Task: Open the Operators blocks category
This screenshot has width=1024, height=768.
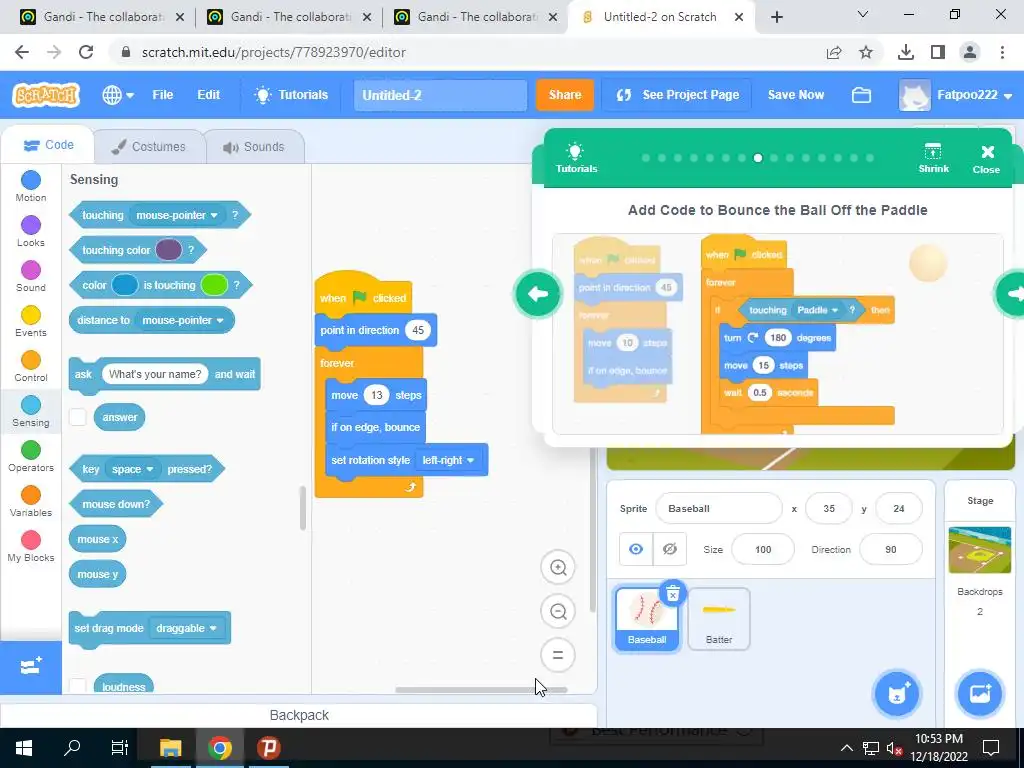Action: click(x=31, y=456)
